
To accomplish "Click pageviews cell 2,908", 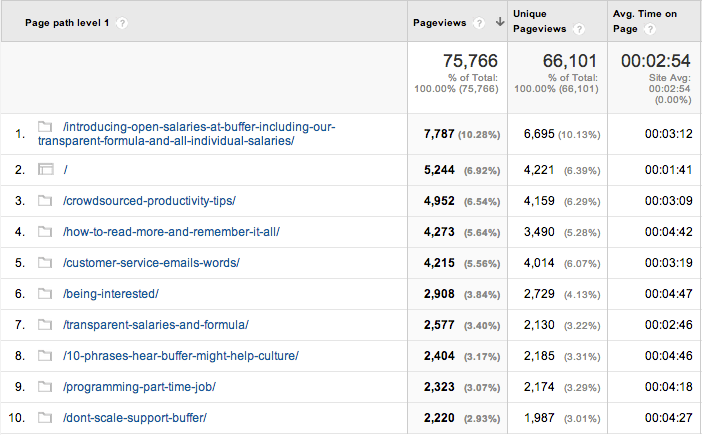I will [439, 294].
